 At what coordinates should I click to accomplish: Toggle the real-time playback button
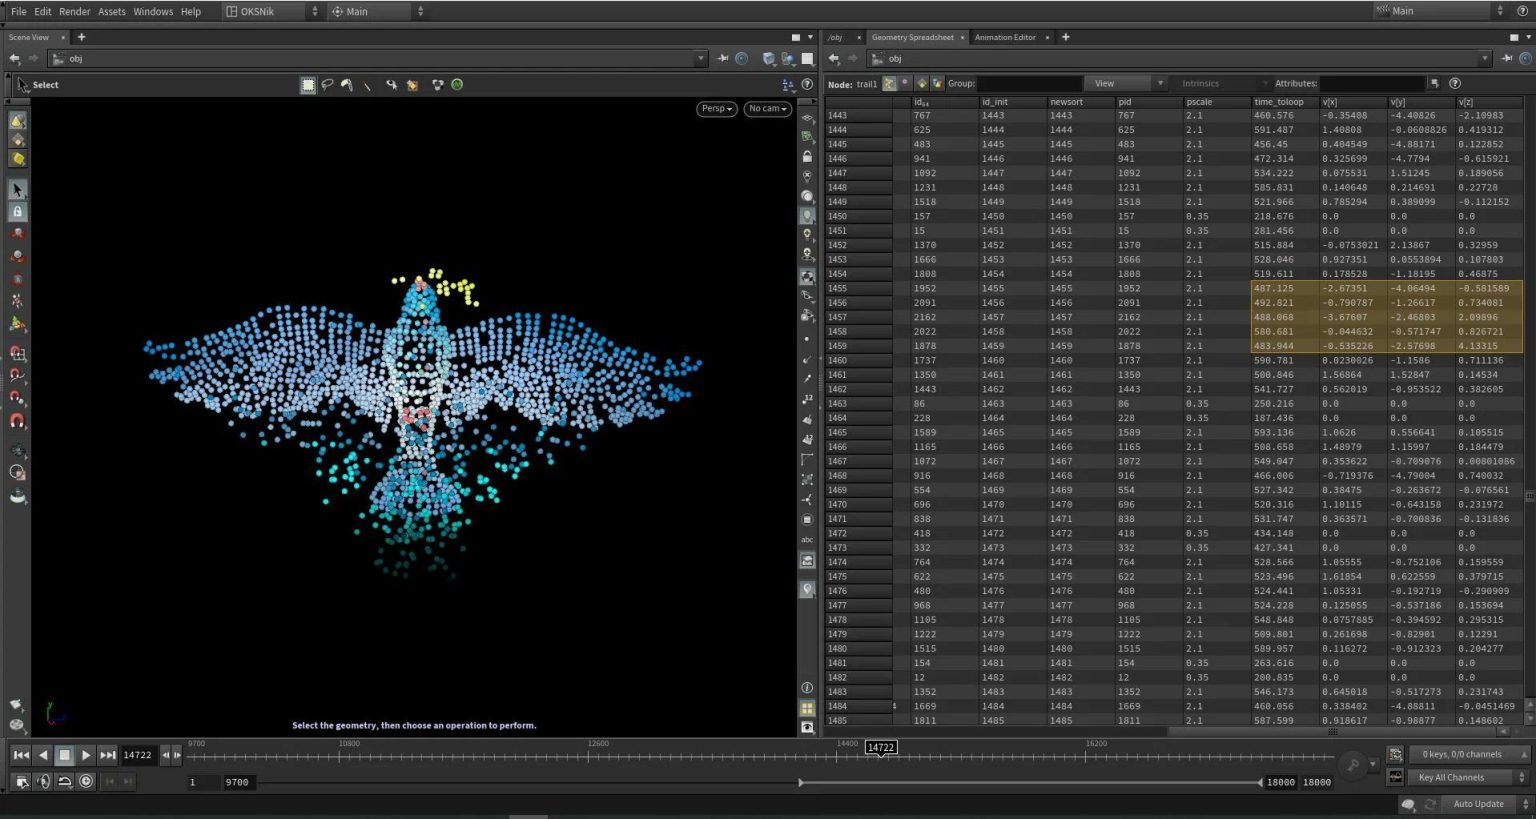tap(86, 782)
